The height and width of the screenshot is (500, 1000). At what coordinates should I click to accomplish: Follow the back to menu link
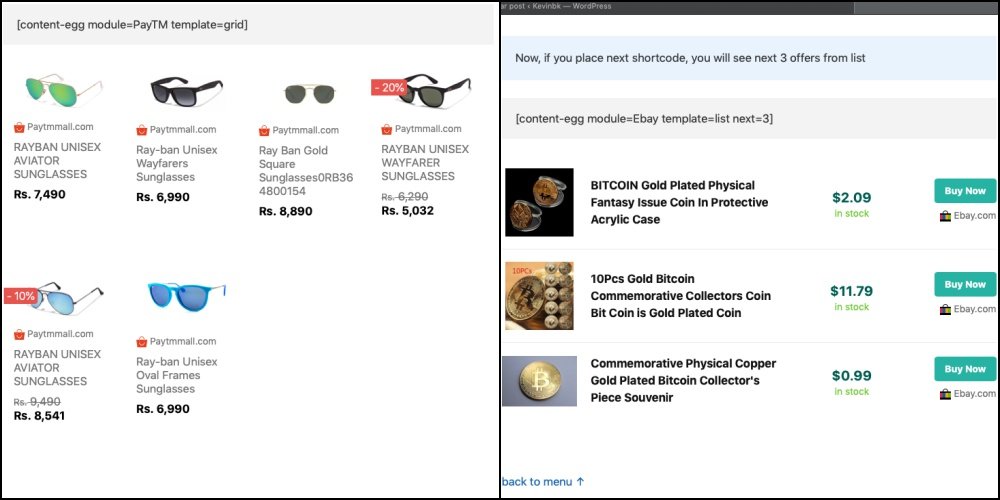click(543, 482)
